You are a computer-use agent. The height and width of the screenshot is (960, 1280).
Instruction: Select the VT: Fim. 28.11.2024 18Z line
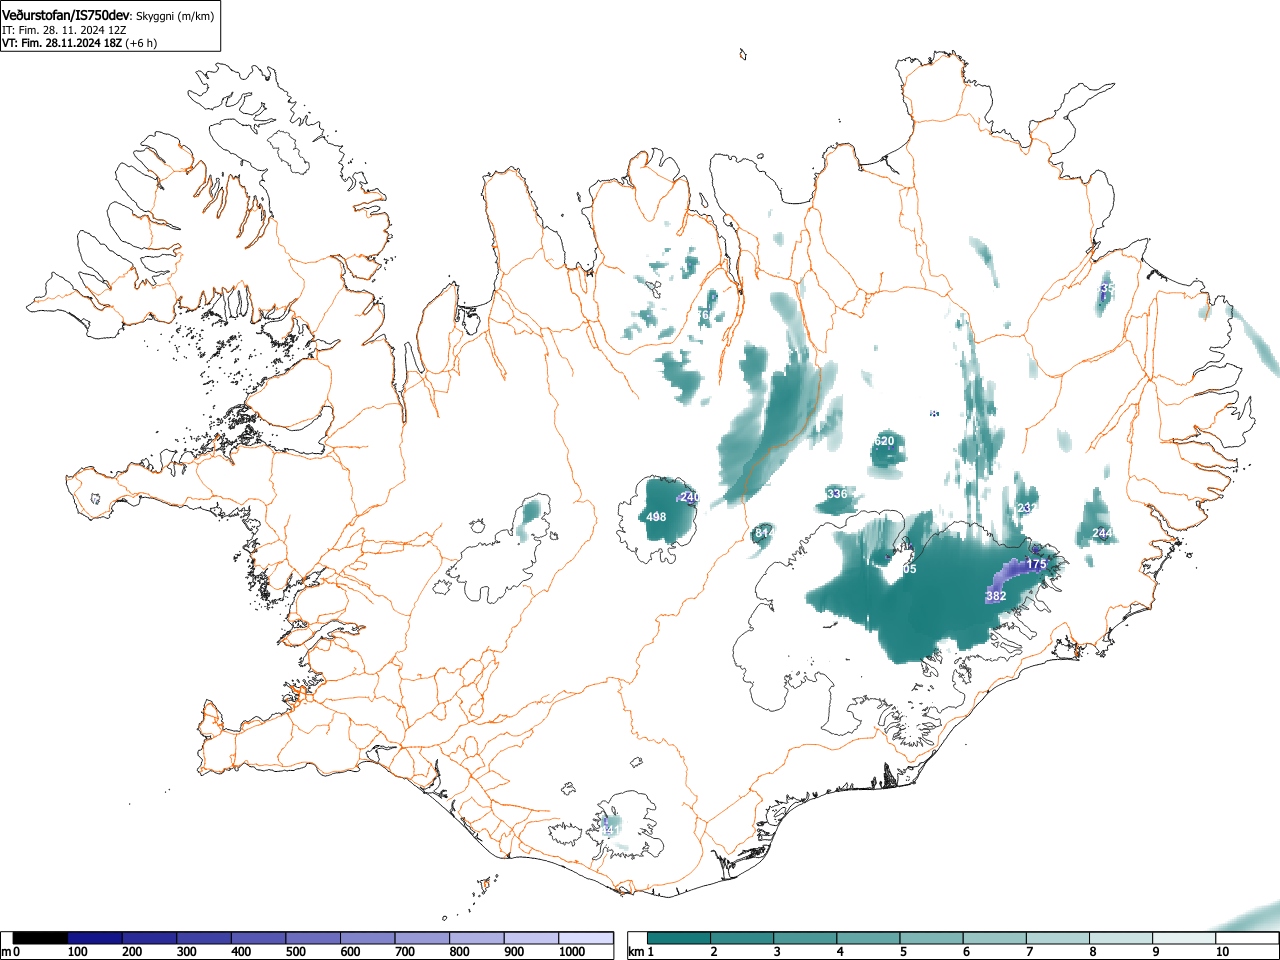coord(79,43)
